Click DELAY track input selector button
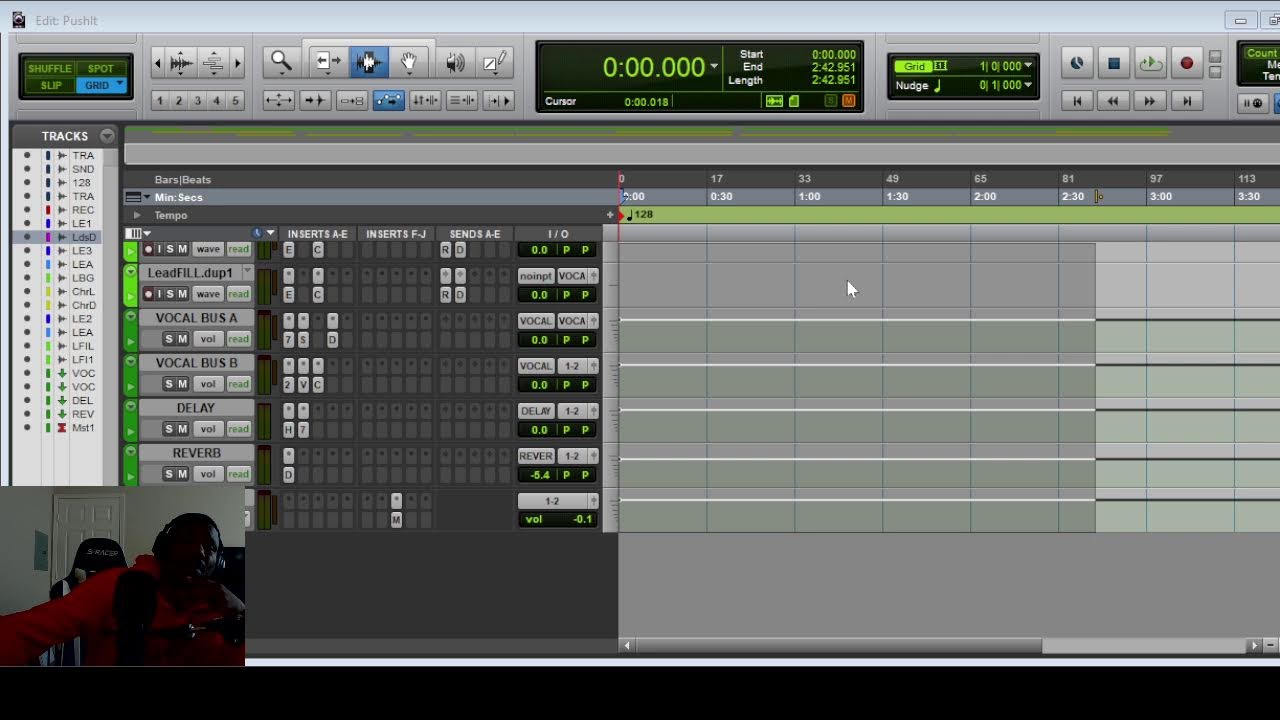The height and width of the screenshot is (720, 1280). [x=535, y=411]
